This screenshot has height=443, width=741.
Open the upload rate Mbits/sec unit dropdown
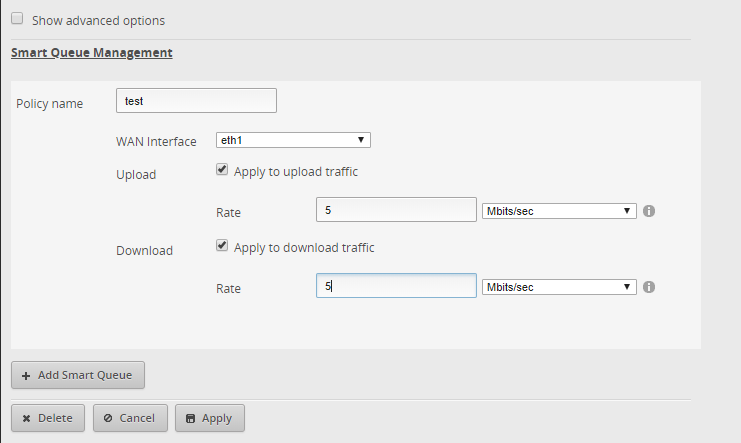(558, 211)
